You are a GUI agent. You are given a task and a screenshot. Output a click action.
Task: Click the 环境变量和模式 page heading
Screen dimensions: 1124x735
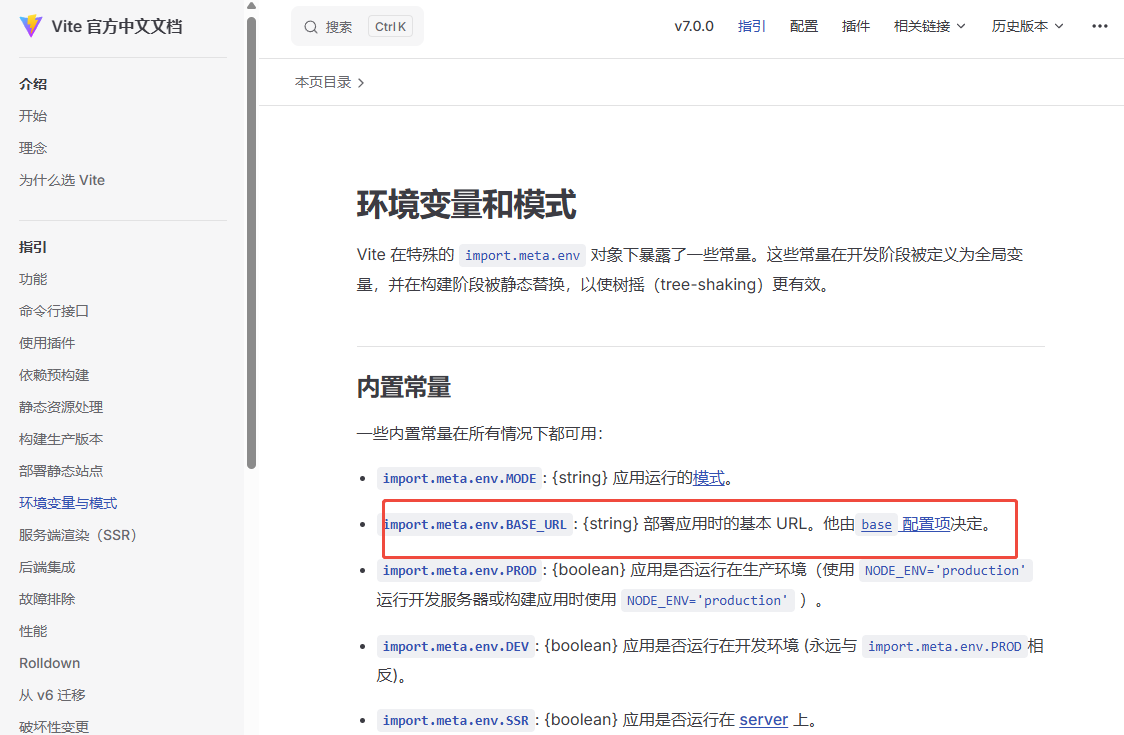pos(467,204)
